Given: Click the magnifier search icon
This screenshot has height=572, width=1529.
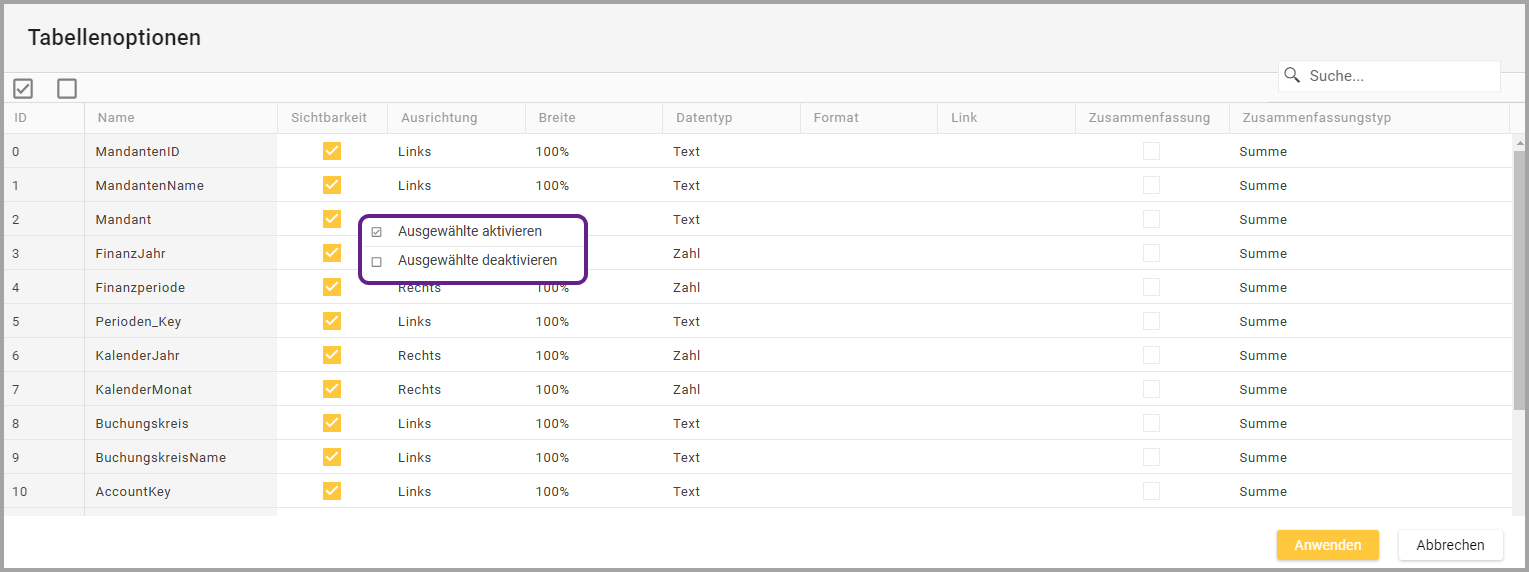Looking at the screenshot, I should pyautogui.click(x=1292, y=76).
